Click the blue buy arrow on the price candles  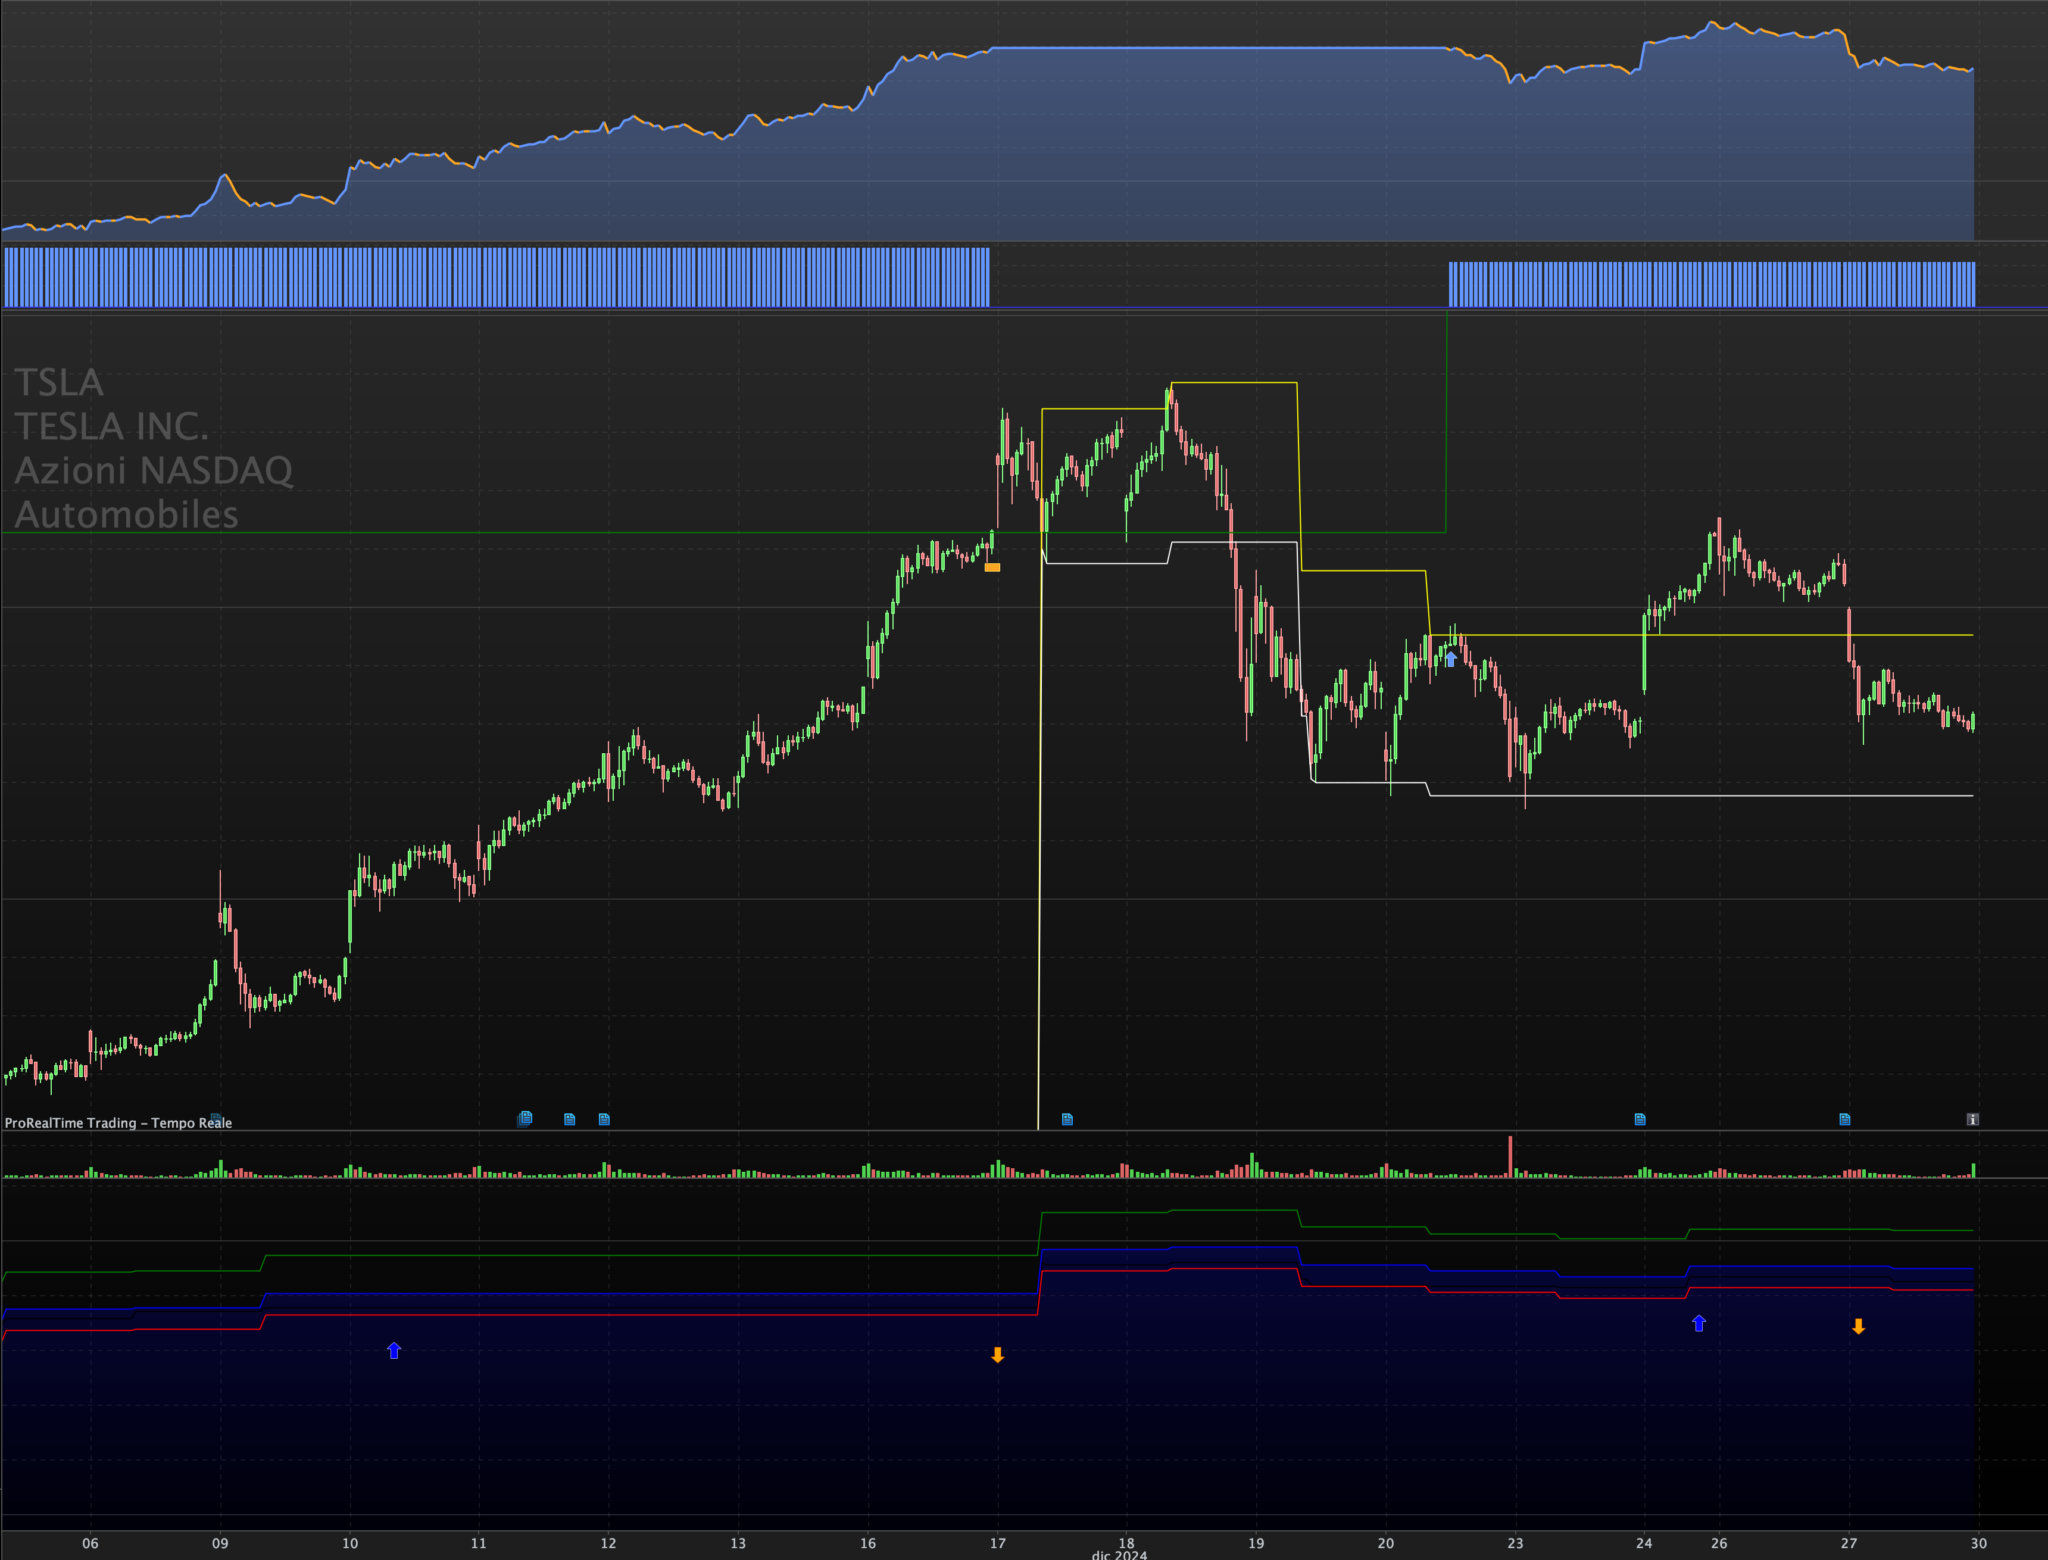1450,659
